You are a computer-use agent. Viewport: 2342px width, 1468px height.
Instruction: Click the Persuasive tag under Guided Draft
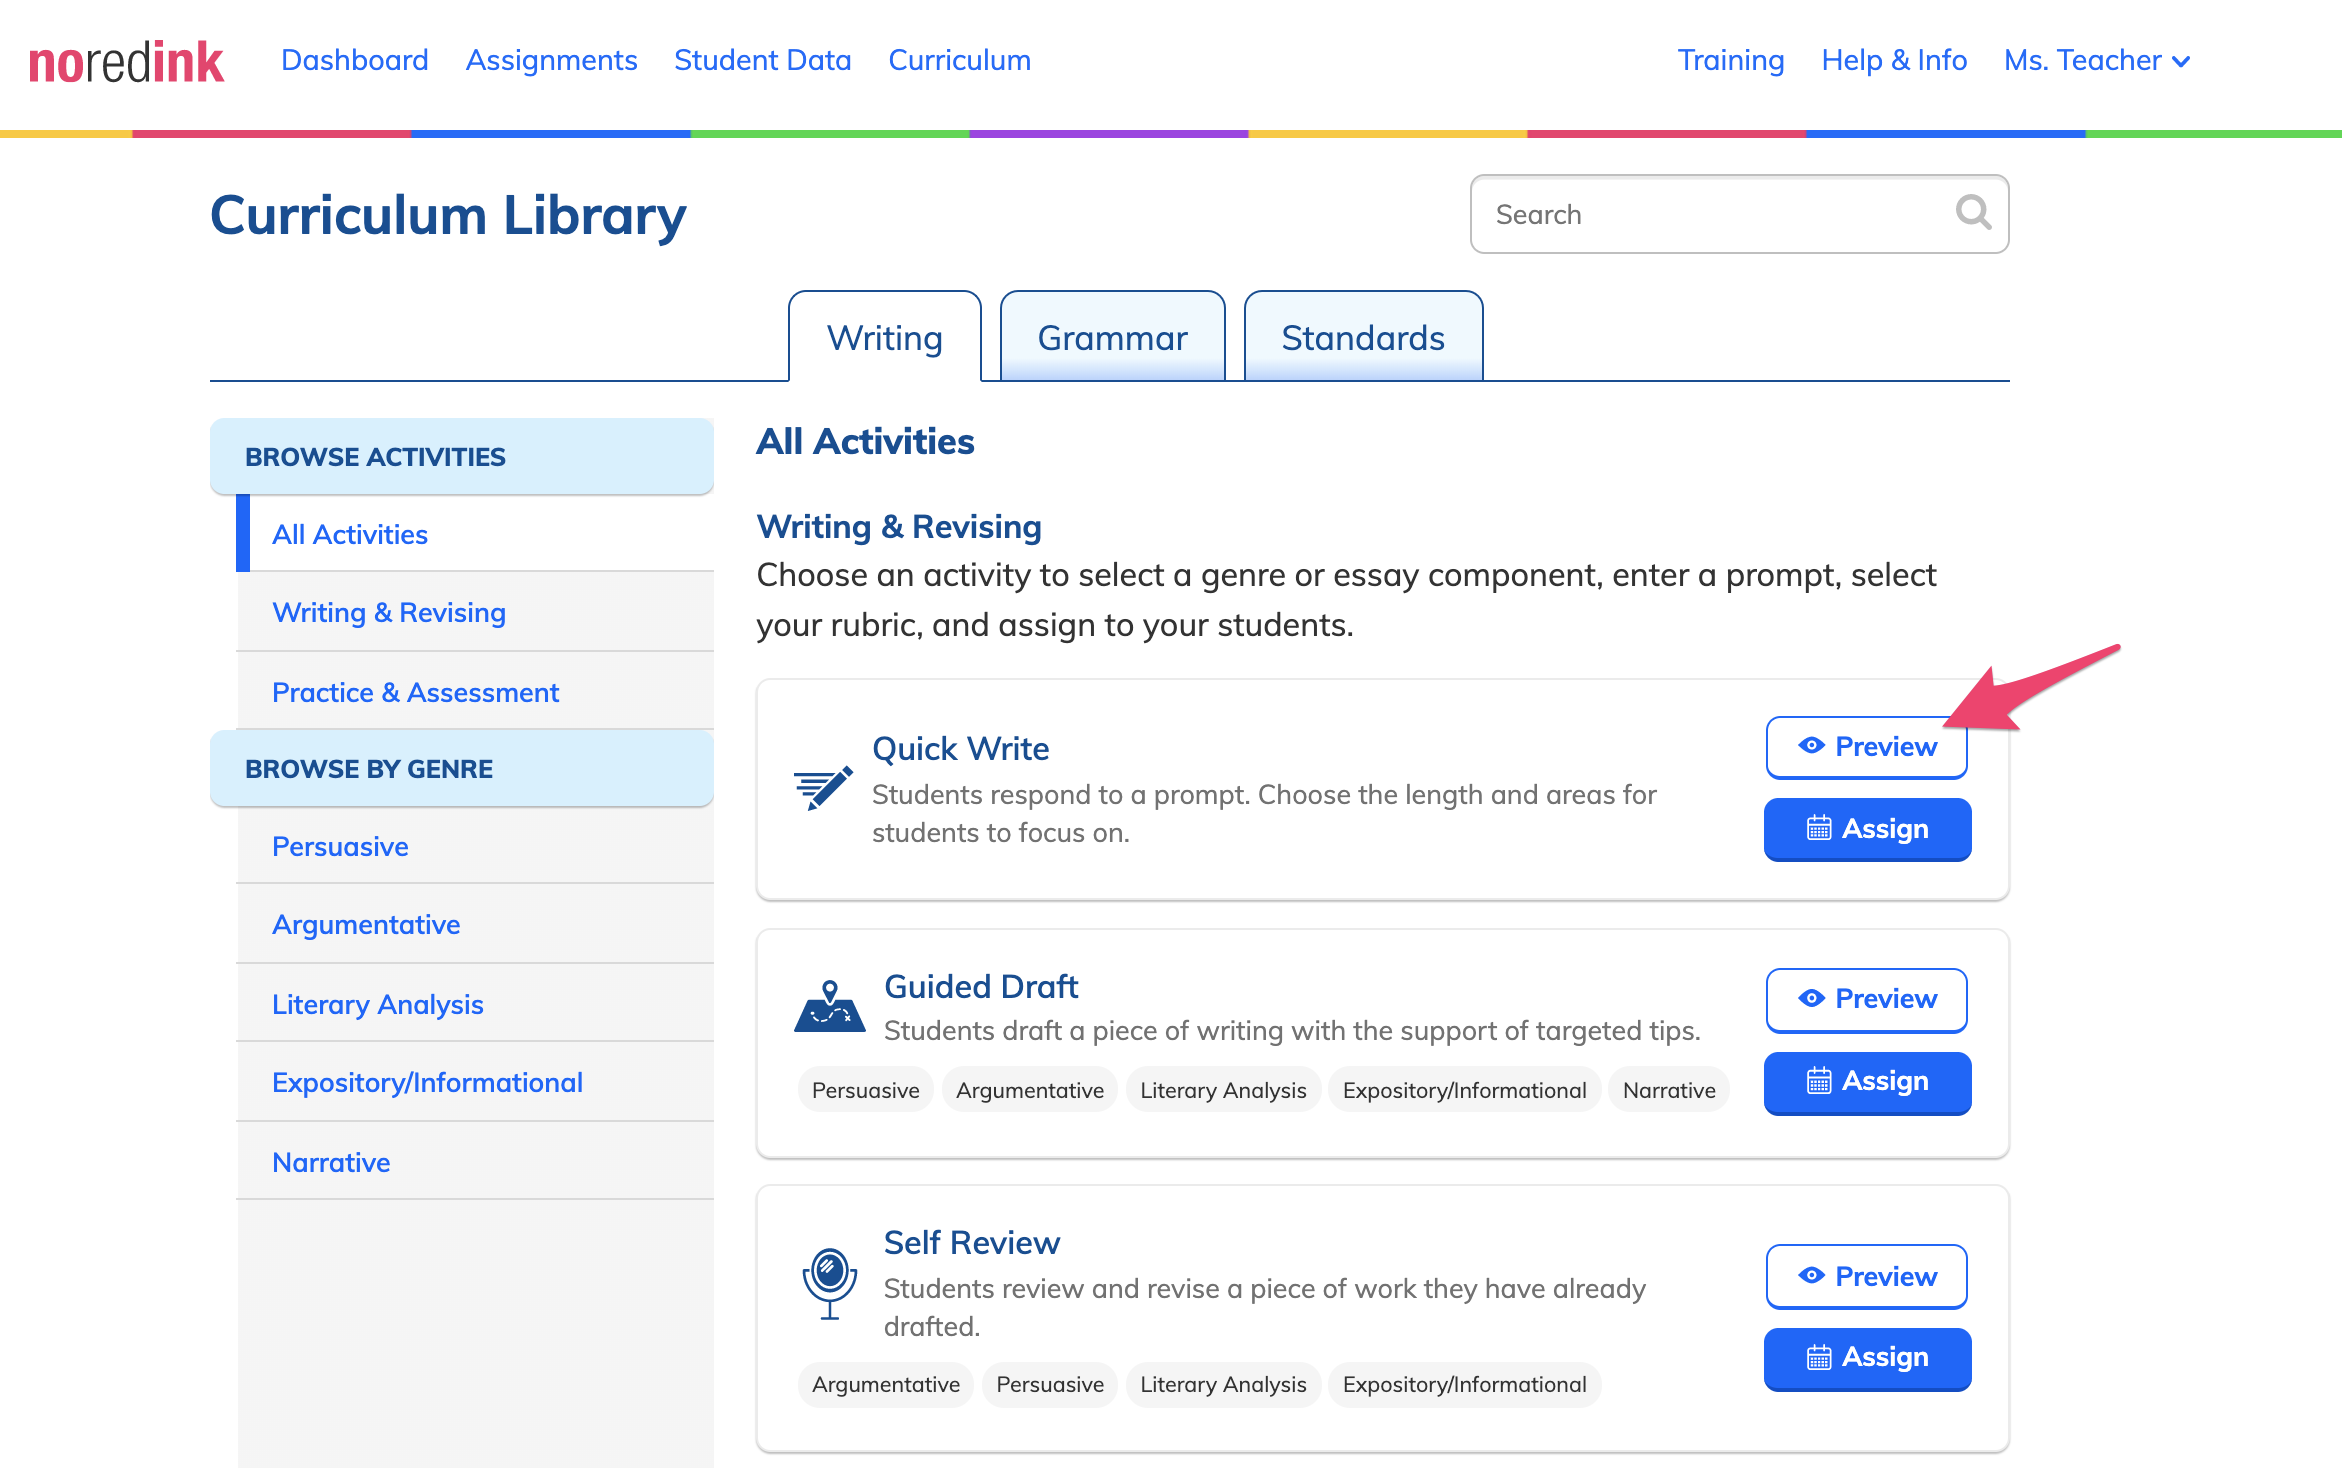coord(866,1090)
